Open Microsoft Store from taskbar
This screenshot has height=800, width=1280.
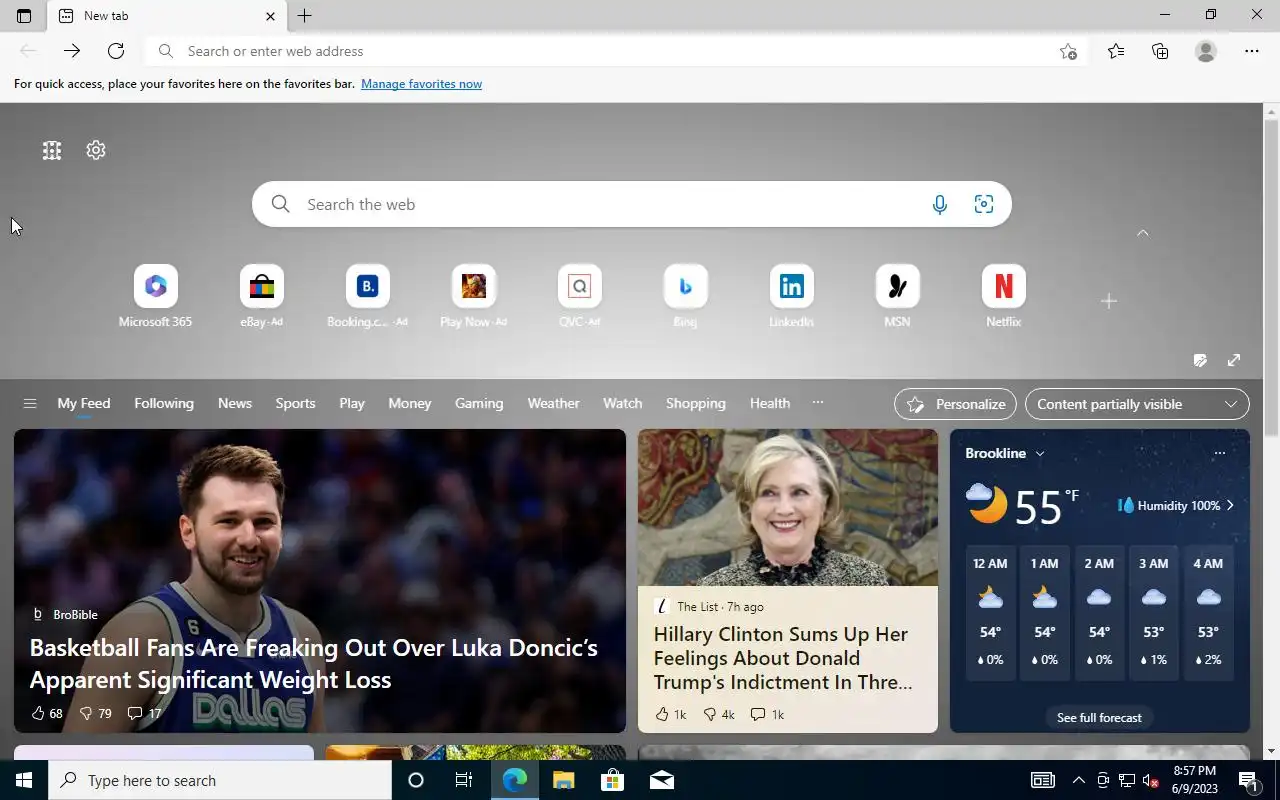click(612, 780)
